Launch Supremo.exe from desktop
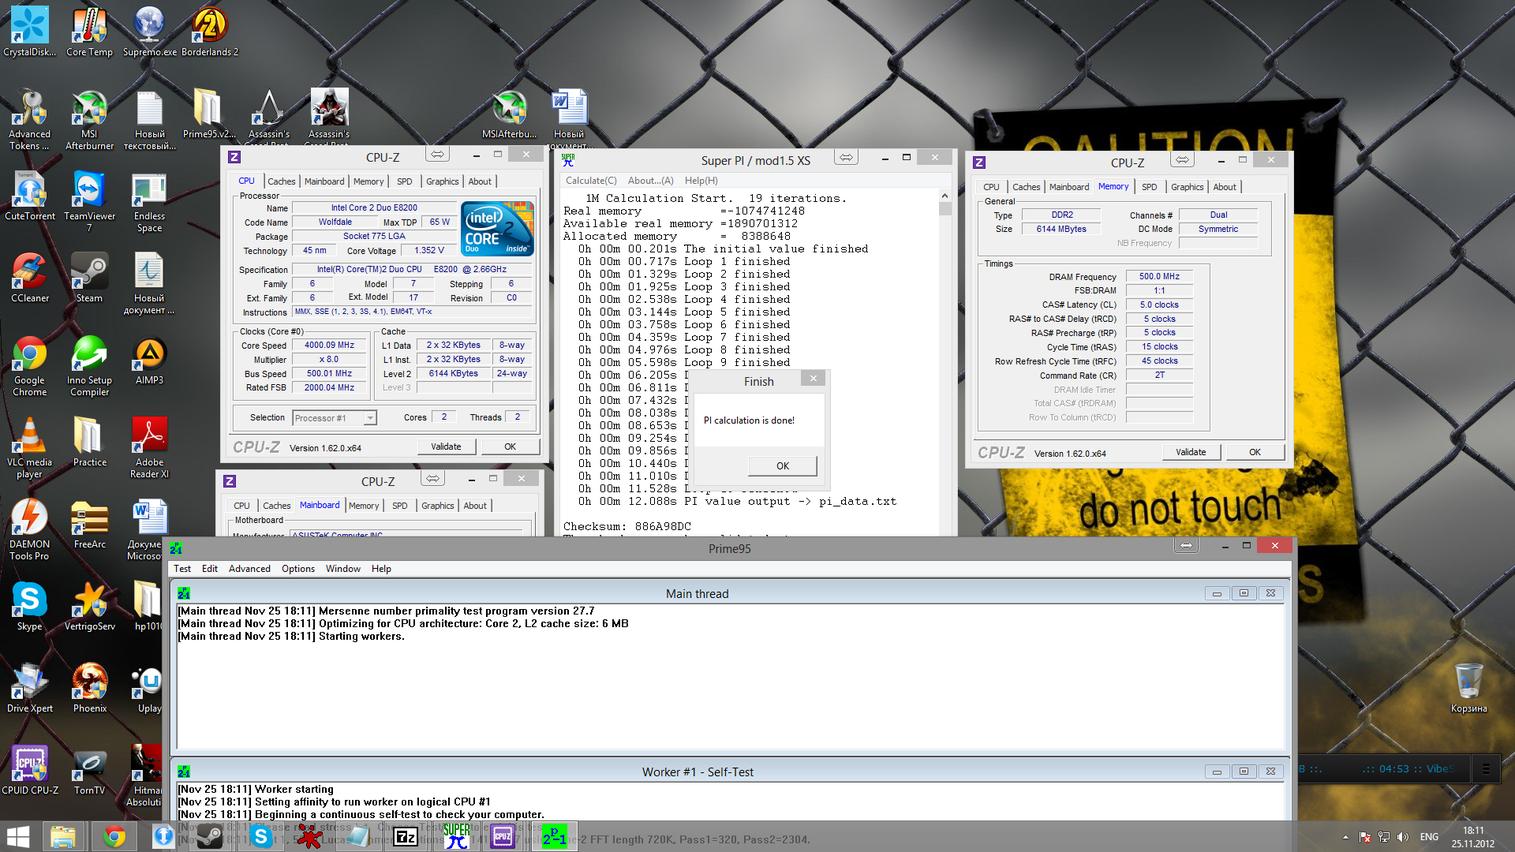 pyautogui.click(x=149, y=32)
